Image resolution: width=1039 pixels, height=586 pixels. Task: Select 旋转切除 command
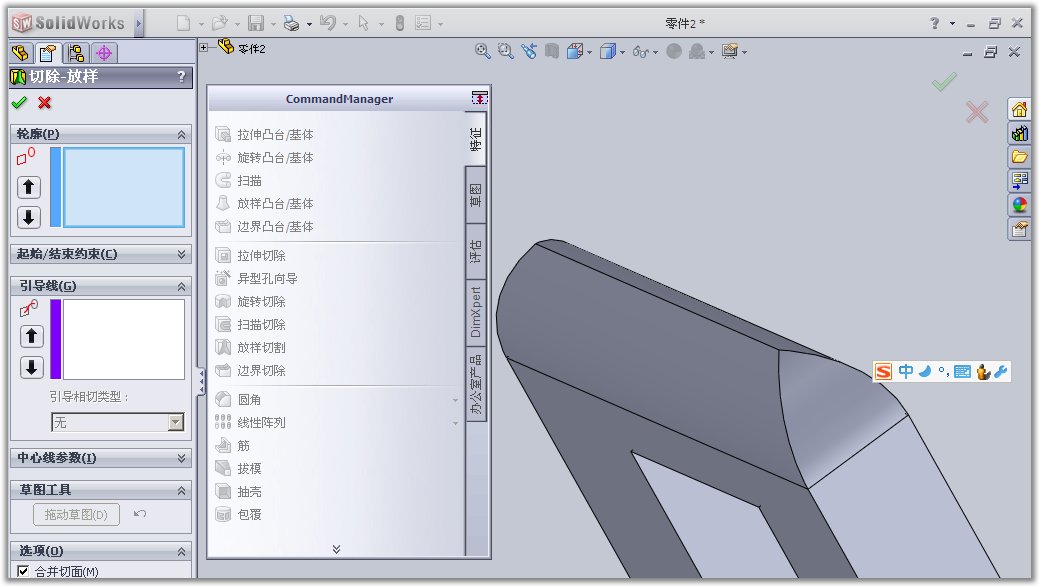[250, 302]
